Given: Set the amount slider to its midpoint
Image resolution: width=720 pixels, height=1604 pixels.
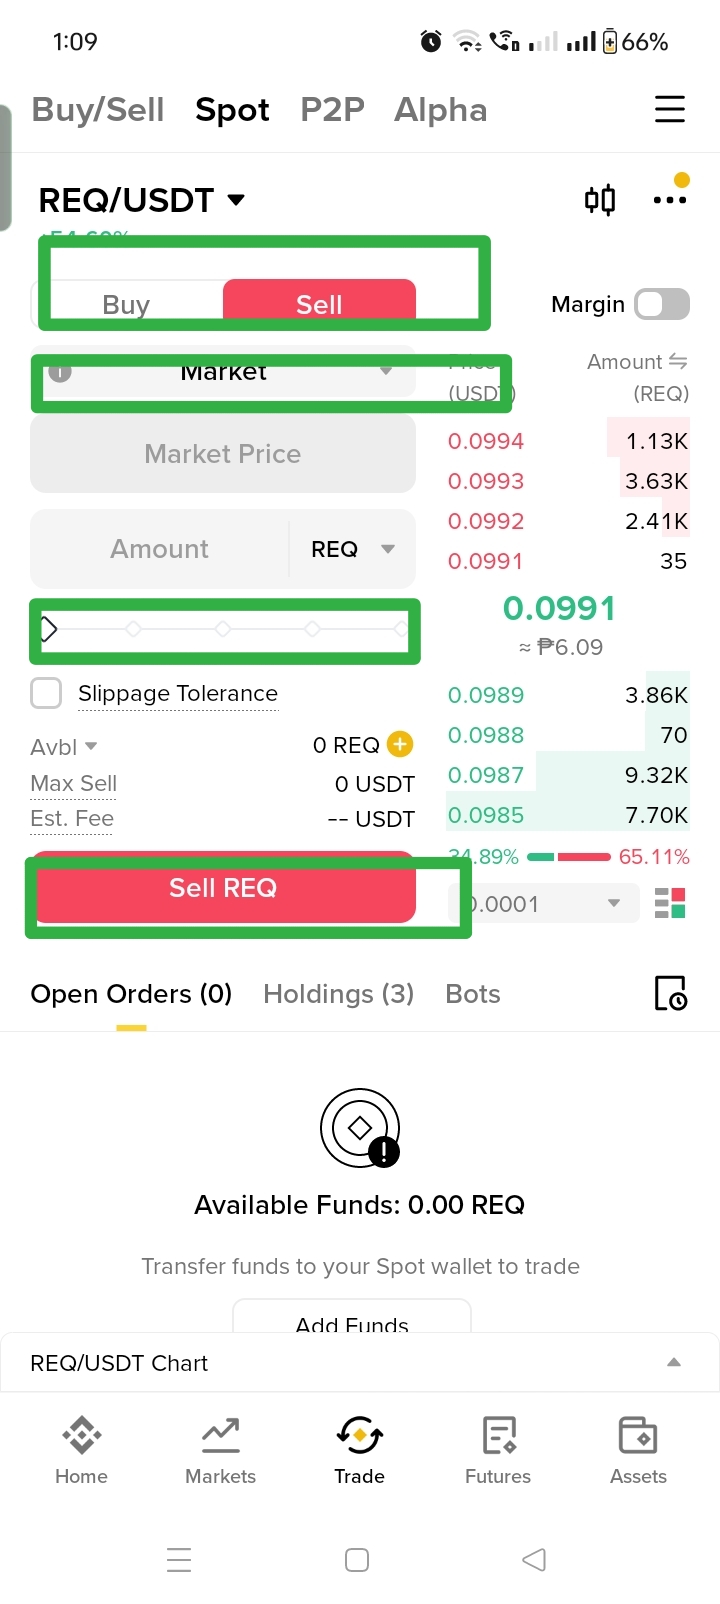Looking at the screenshot, I should 223,629.
